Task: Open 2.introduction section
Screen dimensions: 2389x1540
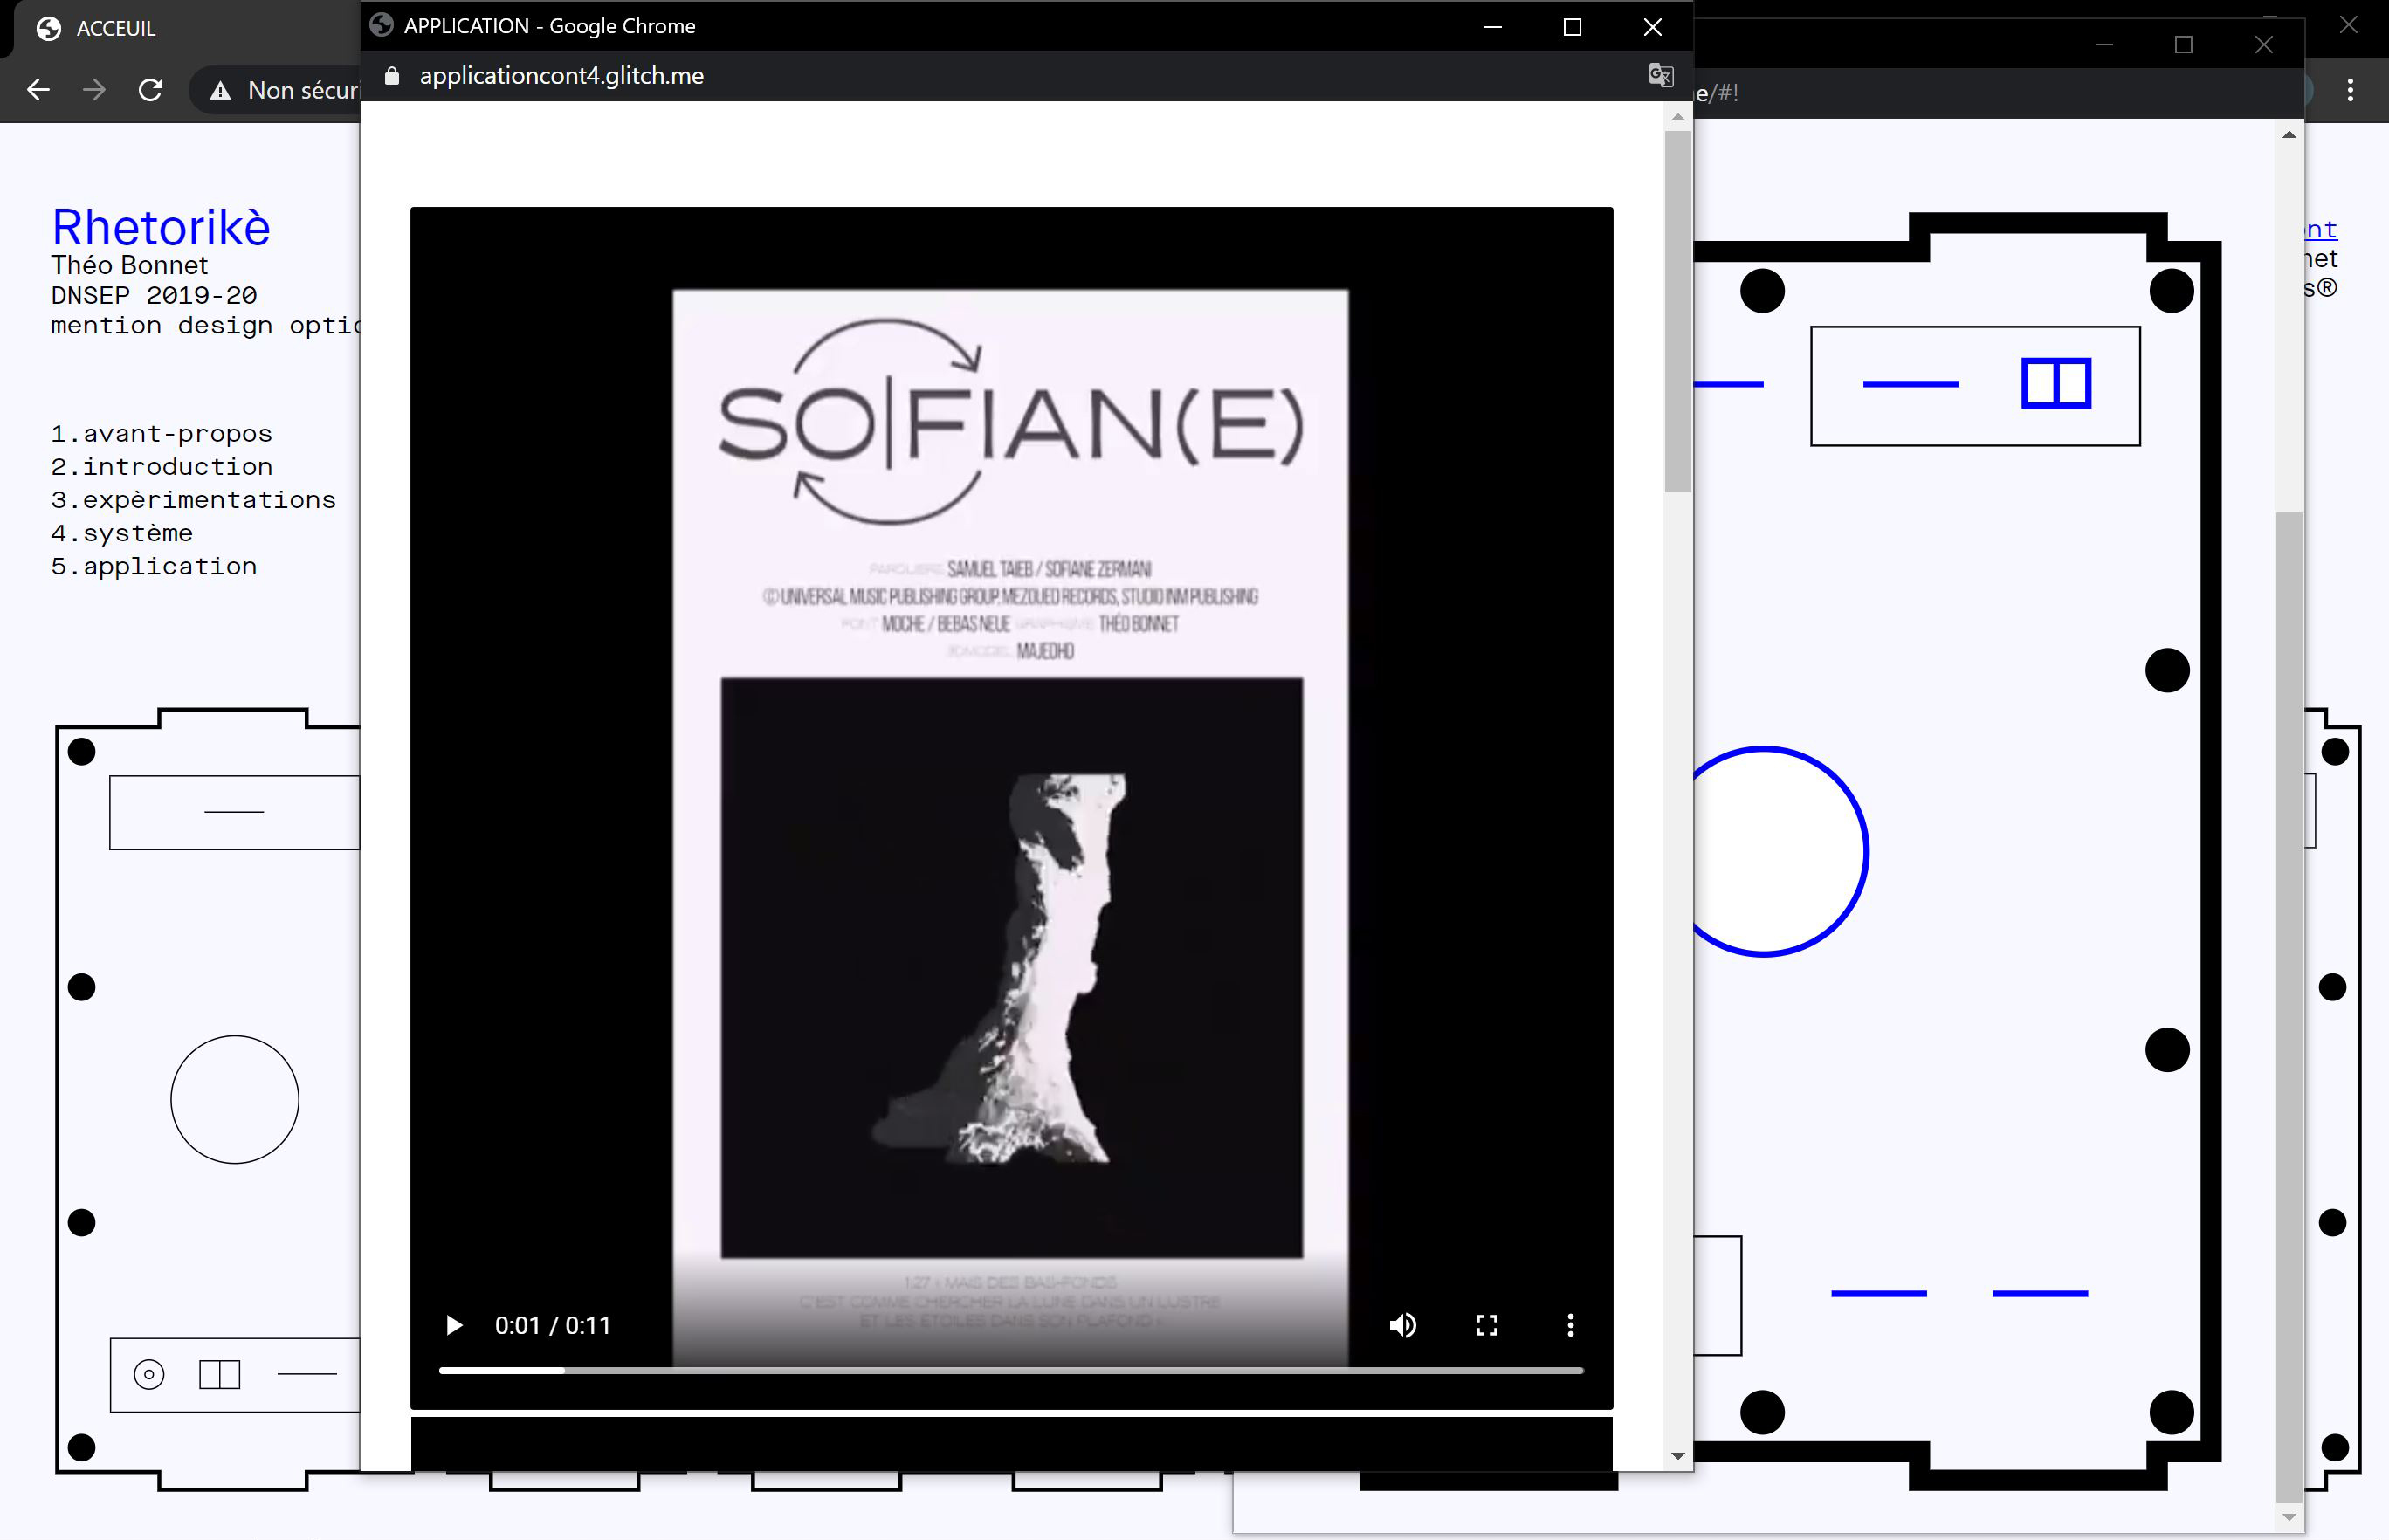Action: click(161, 467)
